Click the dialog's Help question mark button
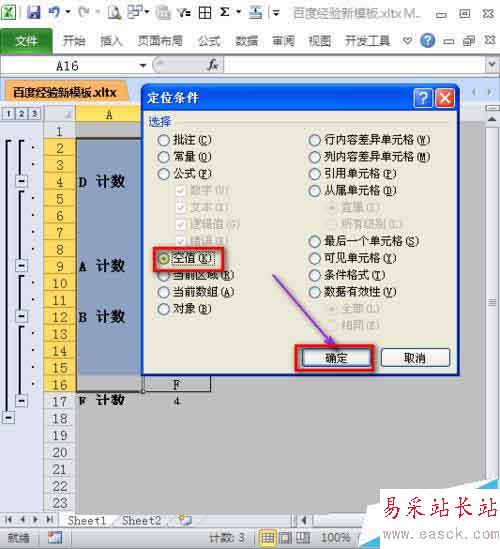Screen dimensions: 500x549 [423, 98]
